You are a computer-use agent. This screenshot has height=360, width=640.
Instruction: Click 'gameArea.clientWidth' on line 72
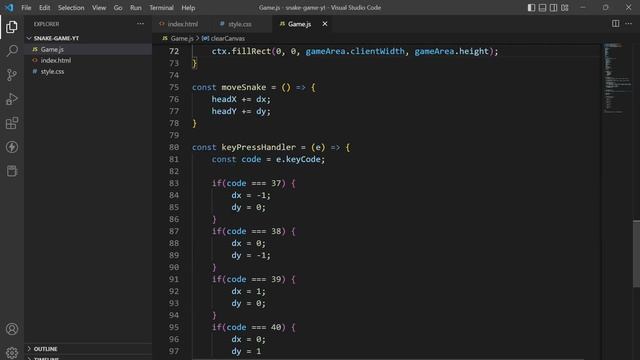point(355,51)
